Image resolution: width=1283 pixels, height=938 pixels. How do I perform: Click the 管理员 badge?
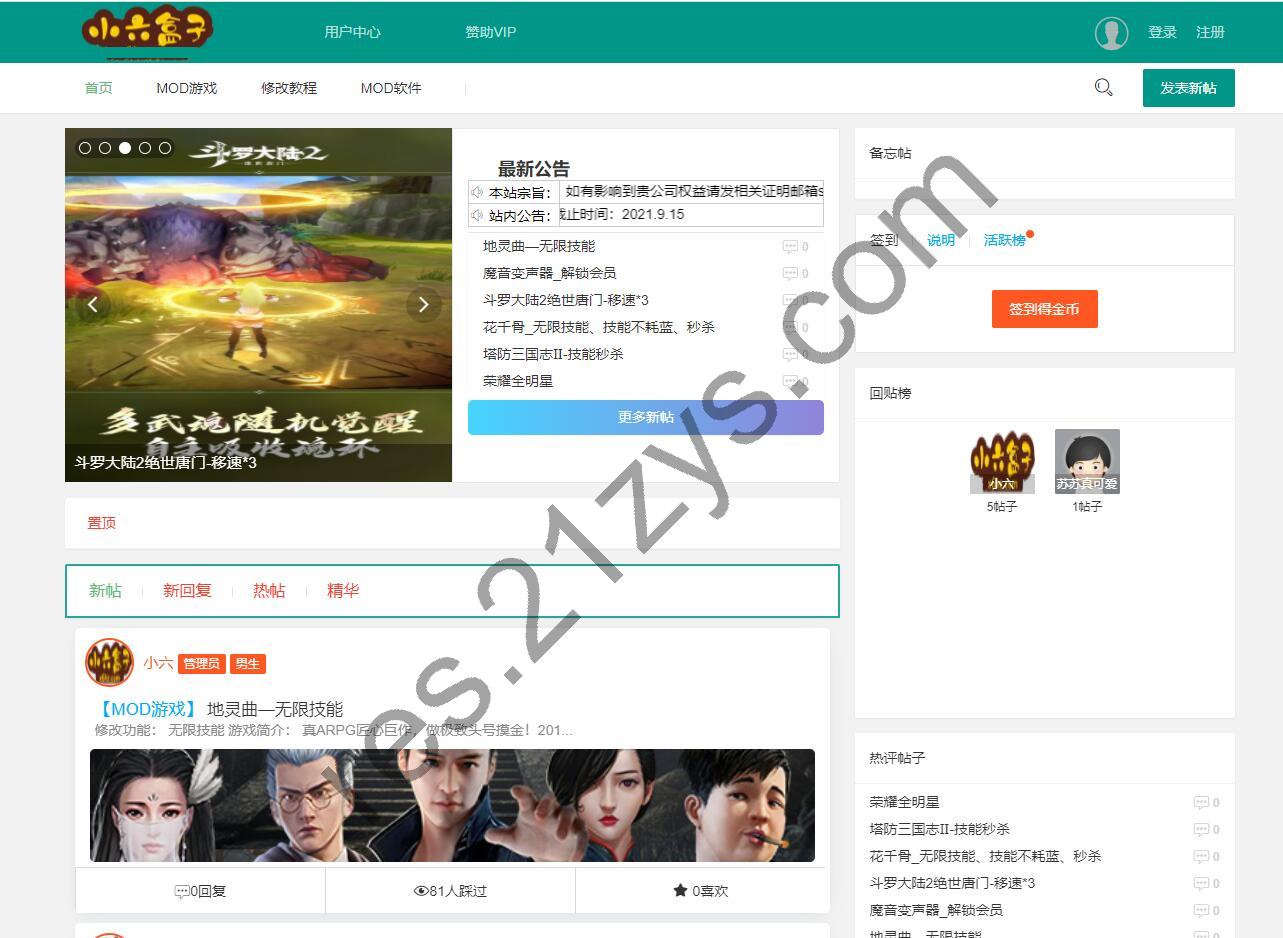[x=201, y=663]
